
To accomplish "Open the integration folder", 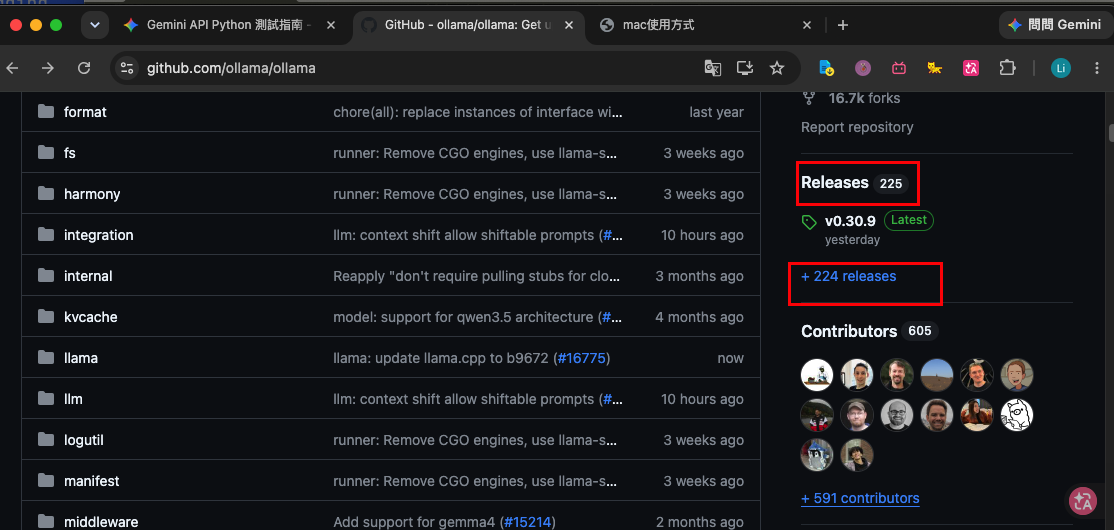I will pos(99,235).
